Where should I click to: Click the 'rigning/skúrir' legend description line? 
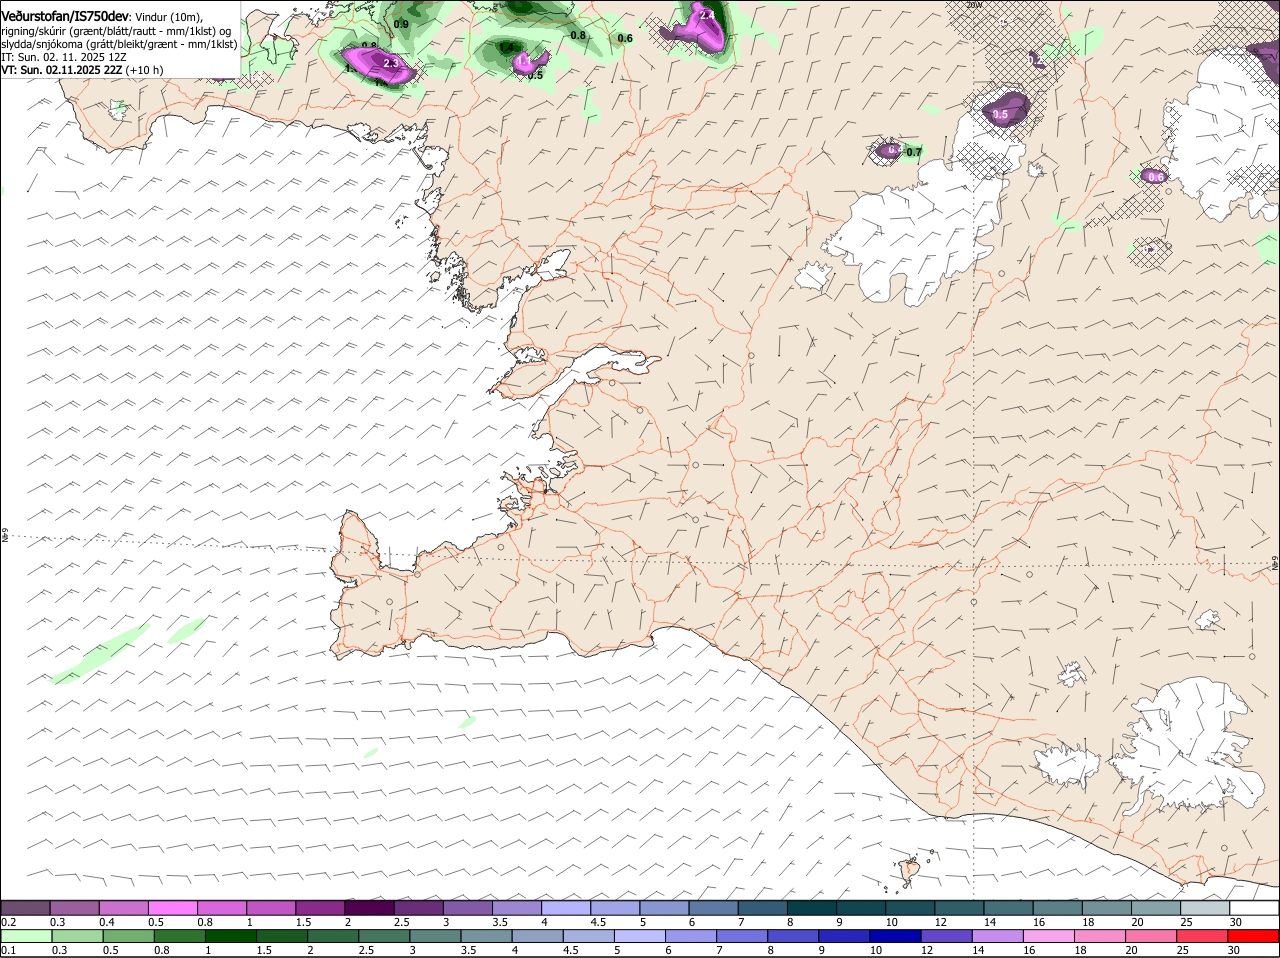tap(116, 30)
